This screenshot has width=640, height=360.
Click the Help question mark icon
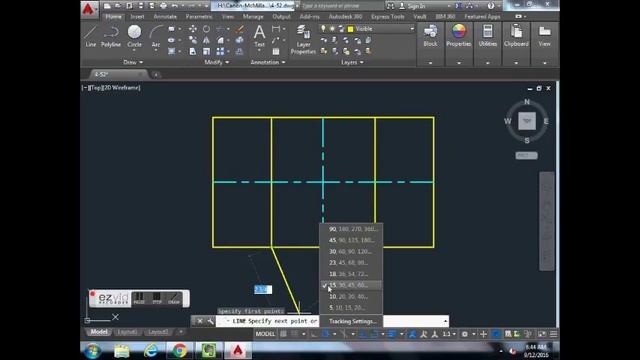pyautogui.click(x=491, y=6)
